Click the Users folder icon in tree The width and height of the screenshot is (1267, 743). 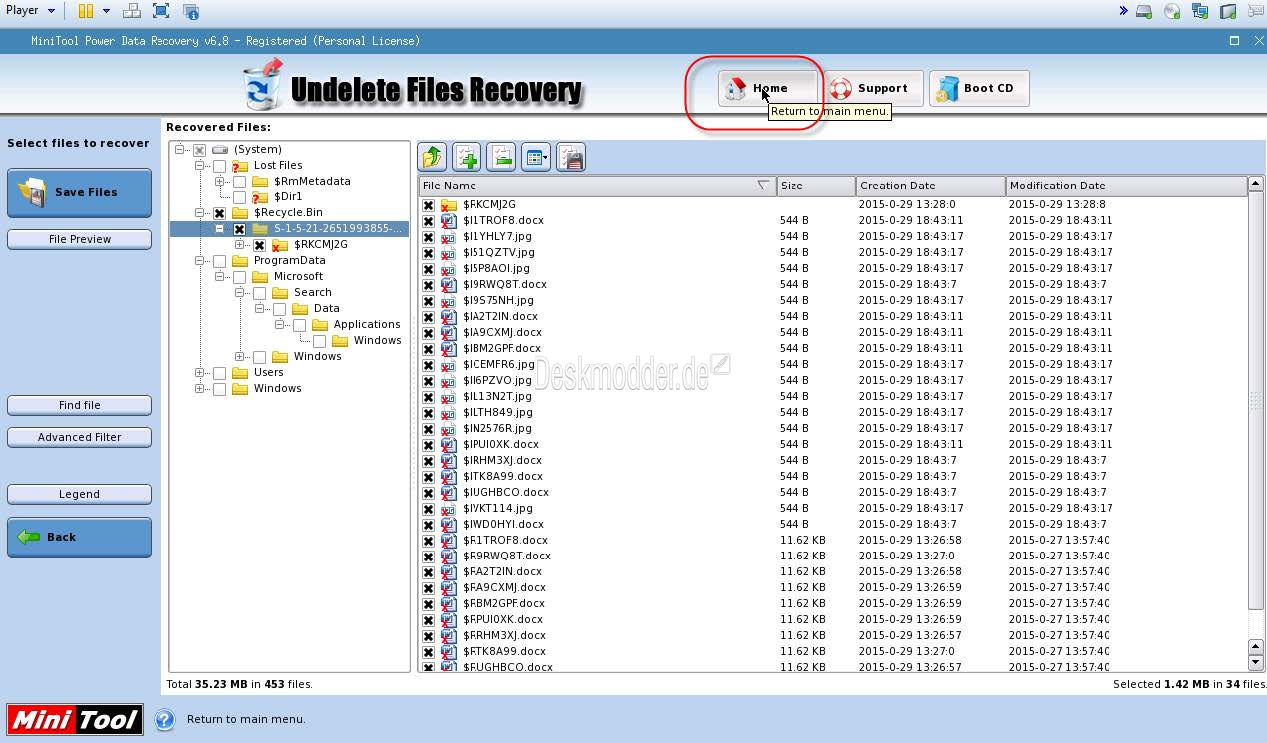click(x=240, y=373)
